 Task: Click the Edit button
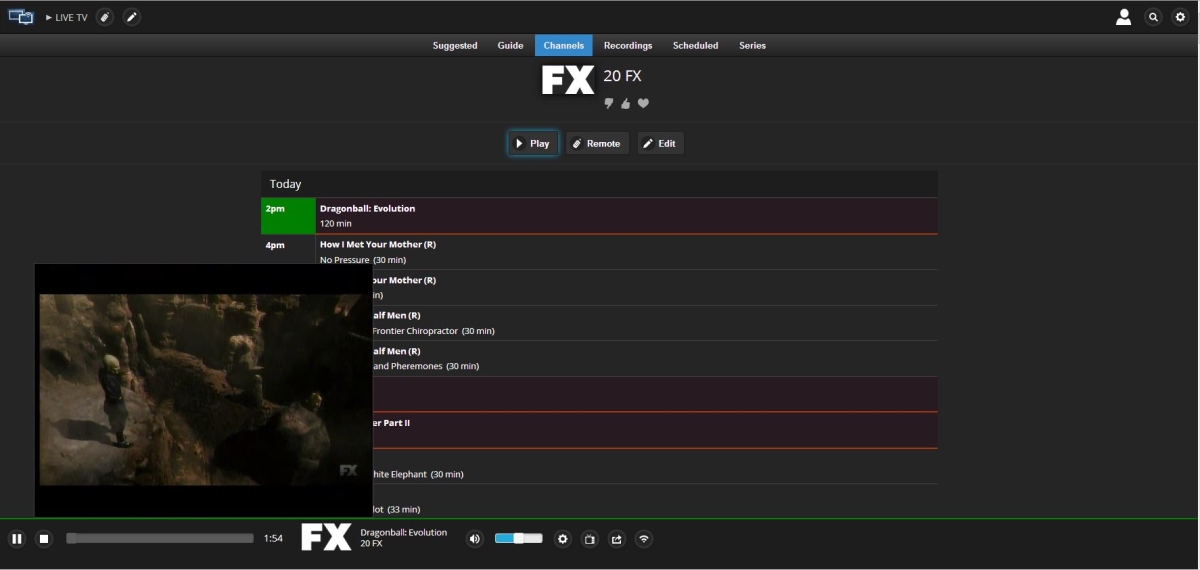[660, 144]
